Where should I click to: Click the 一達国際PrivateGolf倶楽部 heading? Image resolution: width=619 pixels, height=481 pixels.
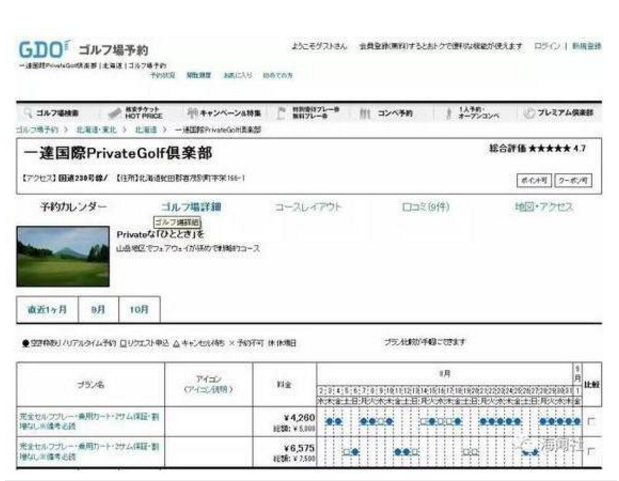coord(118,153)
